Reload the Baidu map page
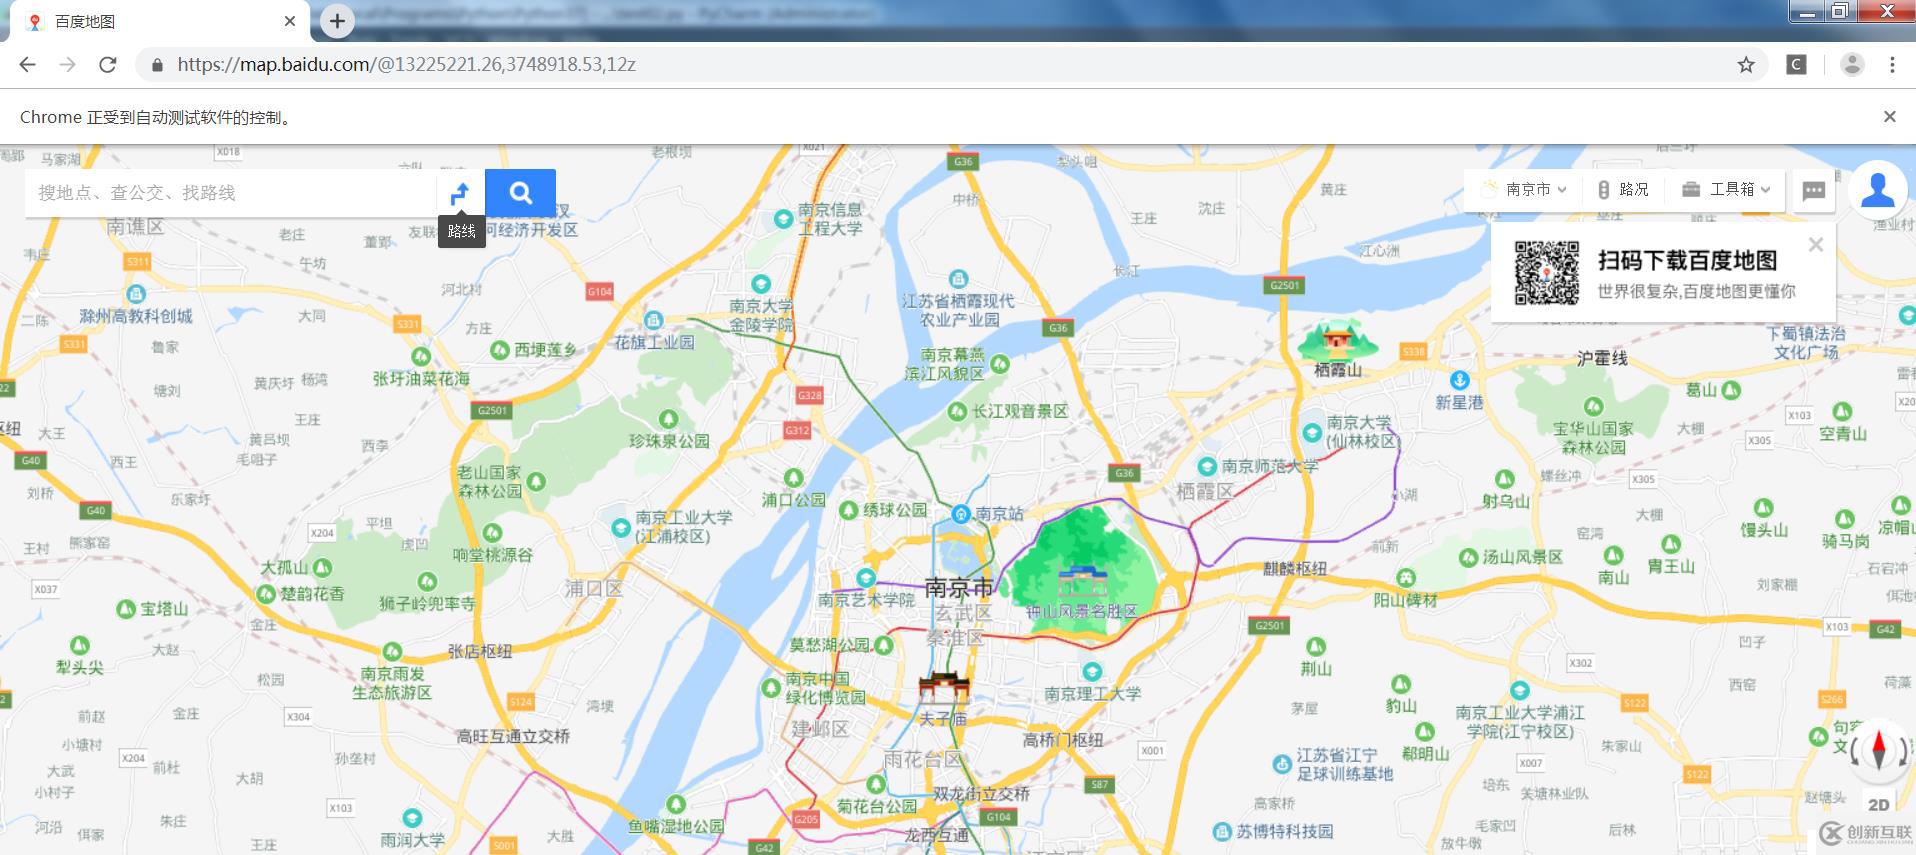1916x855 pixels. [108, 64]
